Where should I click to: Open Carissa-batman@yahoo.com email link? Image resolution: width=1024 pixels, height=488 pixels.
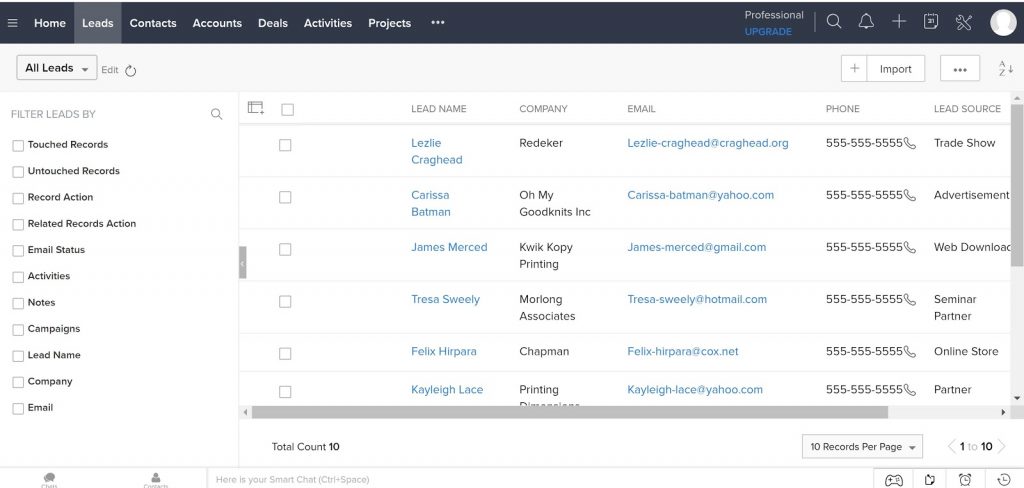(x=700, y=195)
